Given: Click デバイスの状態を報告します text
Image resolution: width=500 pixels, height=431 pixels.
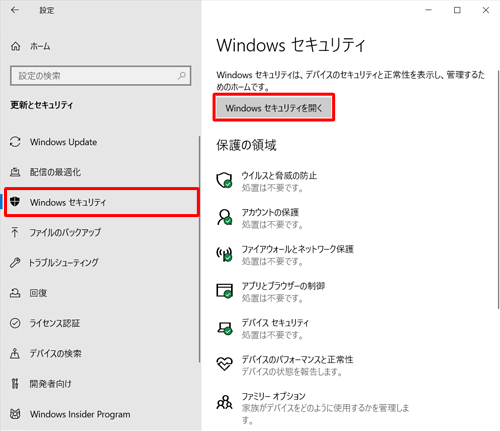Looking at the screenshot, I should [x=292, y=371].
